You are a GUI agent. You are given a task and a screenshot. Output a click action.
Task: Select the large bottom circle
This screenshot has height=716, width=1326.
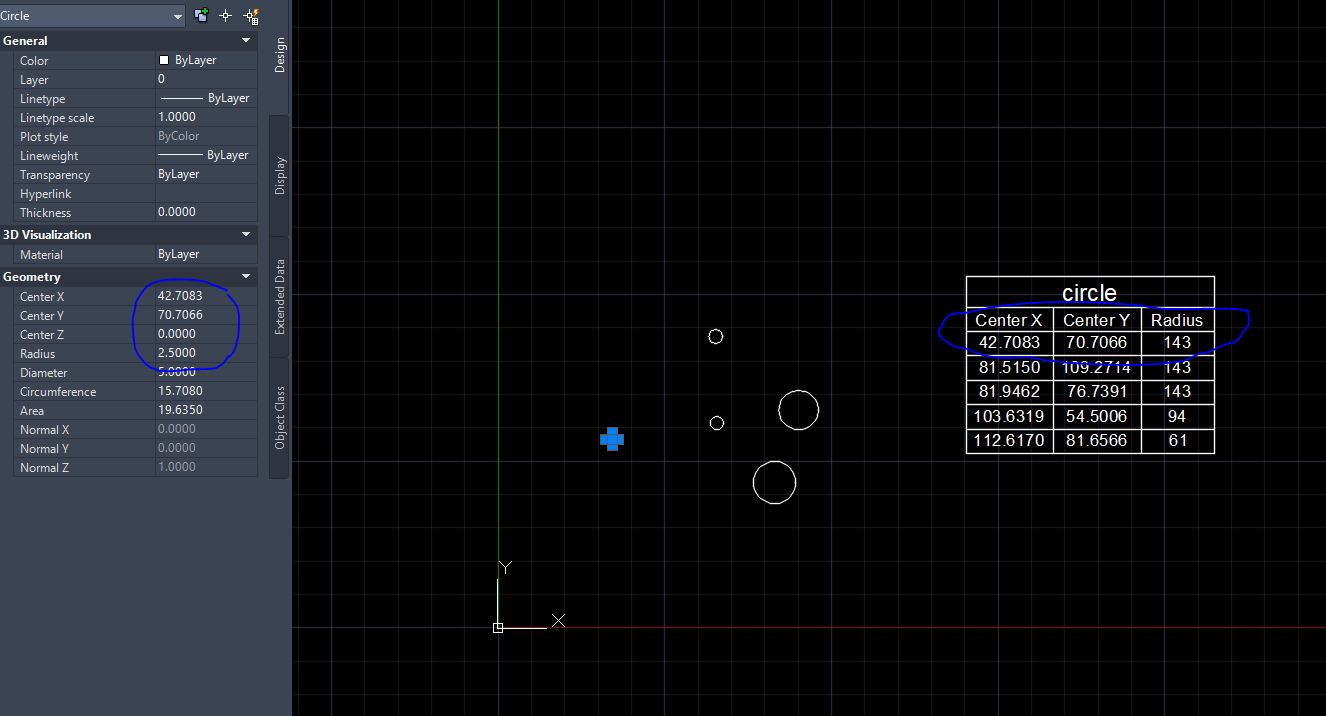point(774,483)
